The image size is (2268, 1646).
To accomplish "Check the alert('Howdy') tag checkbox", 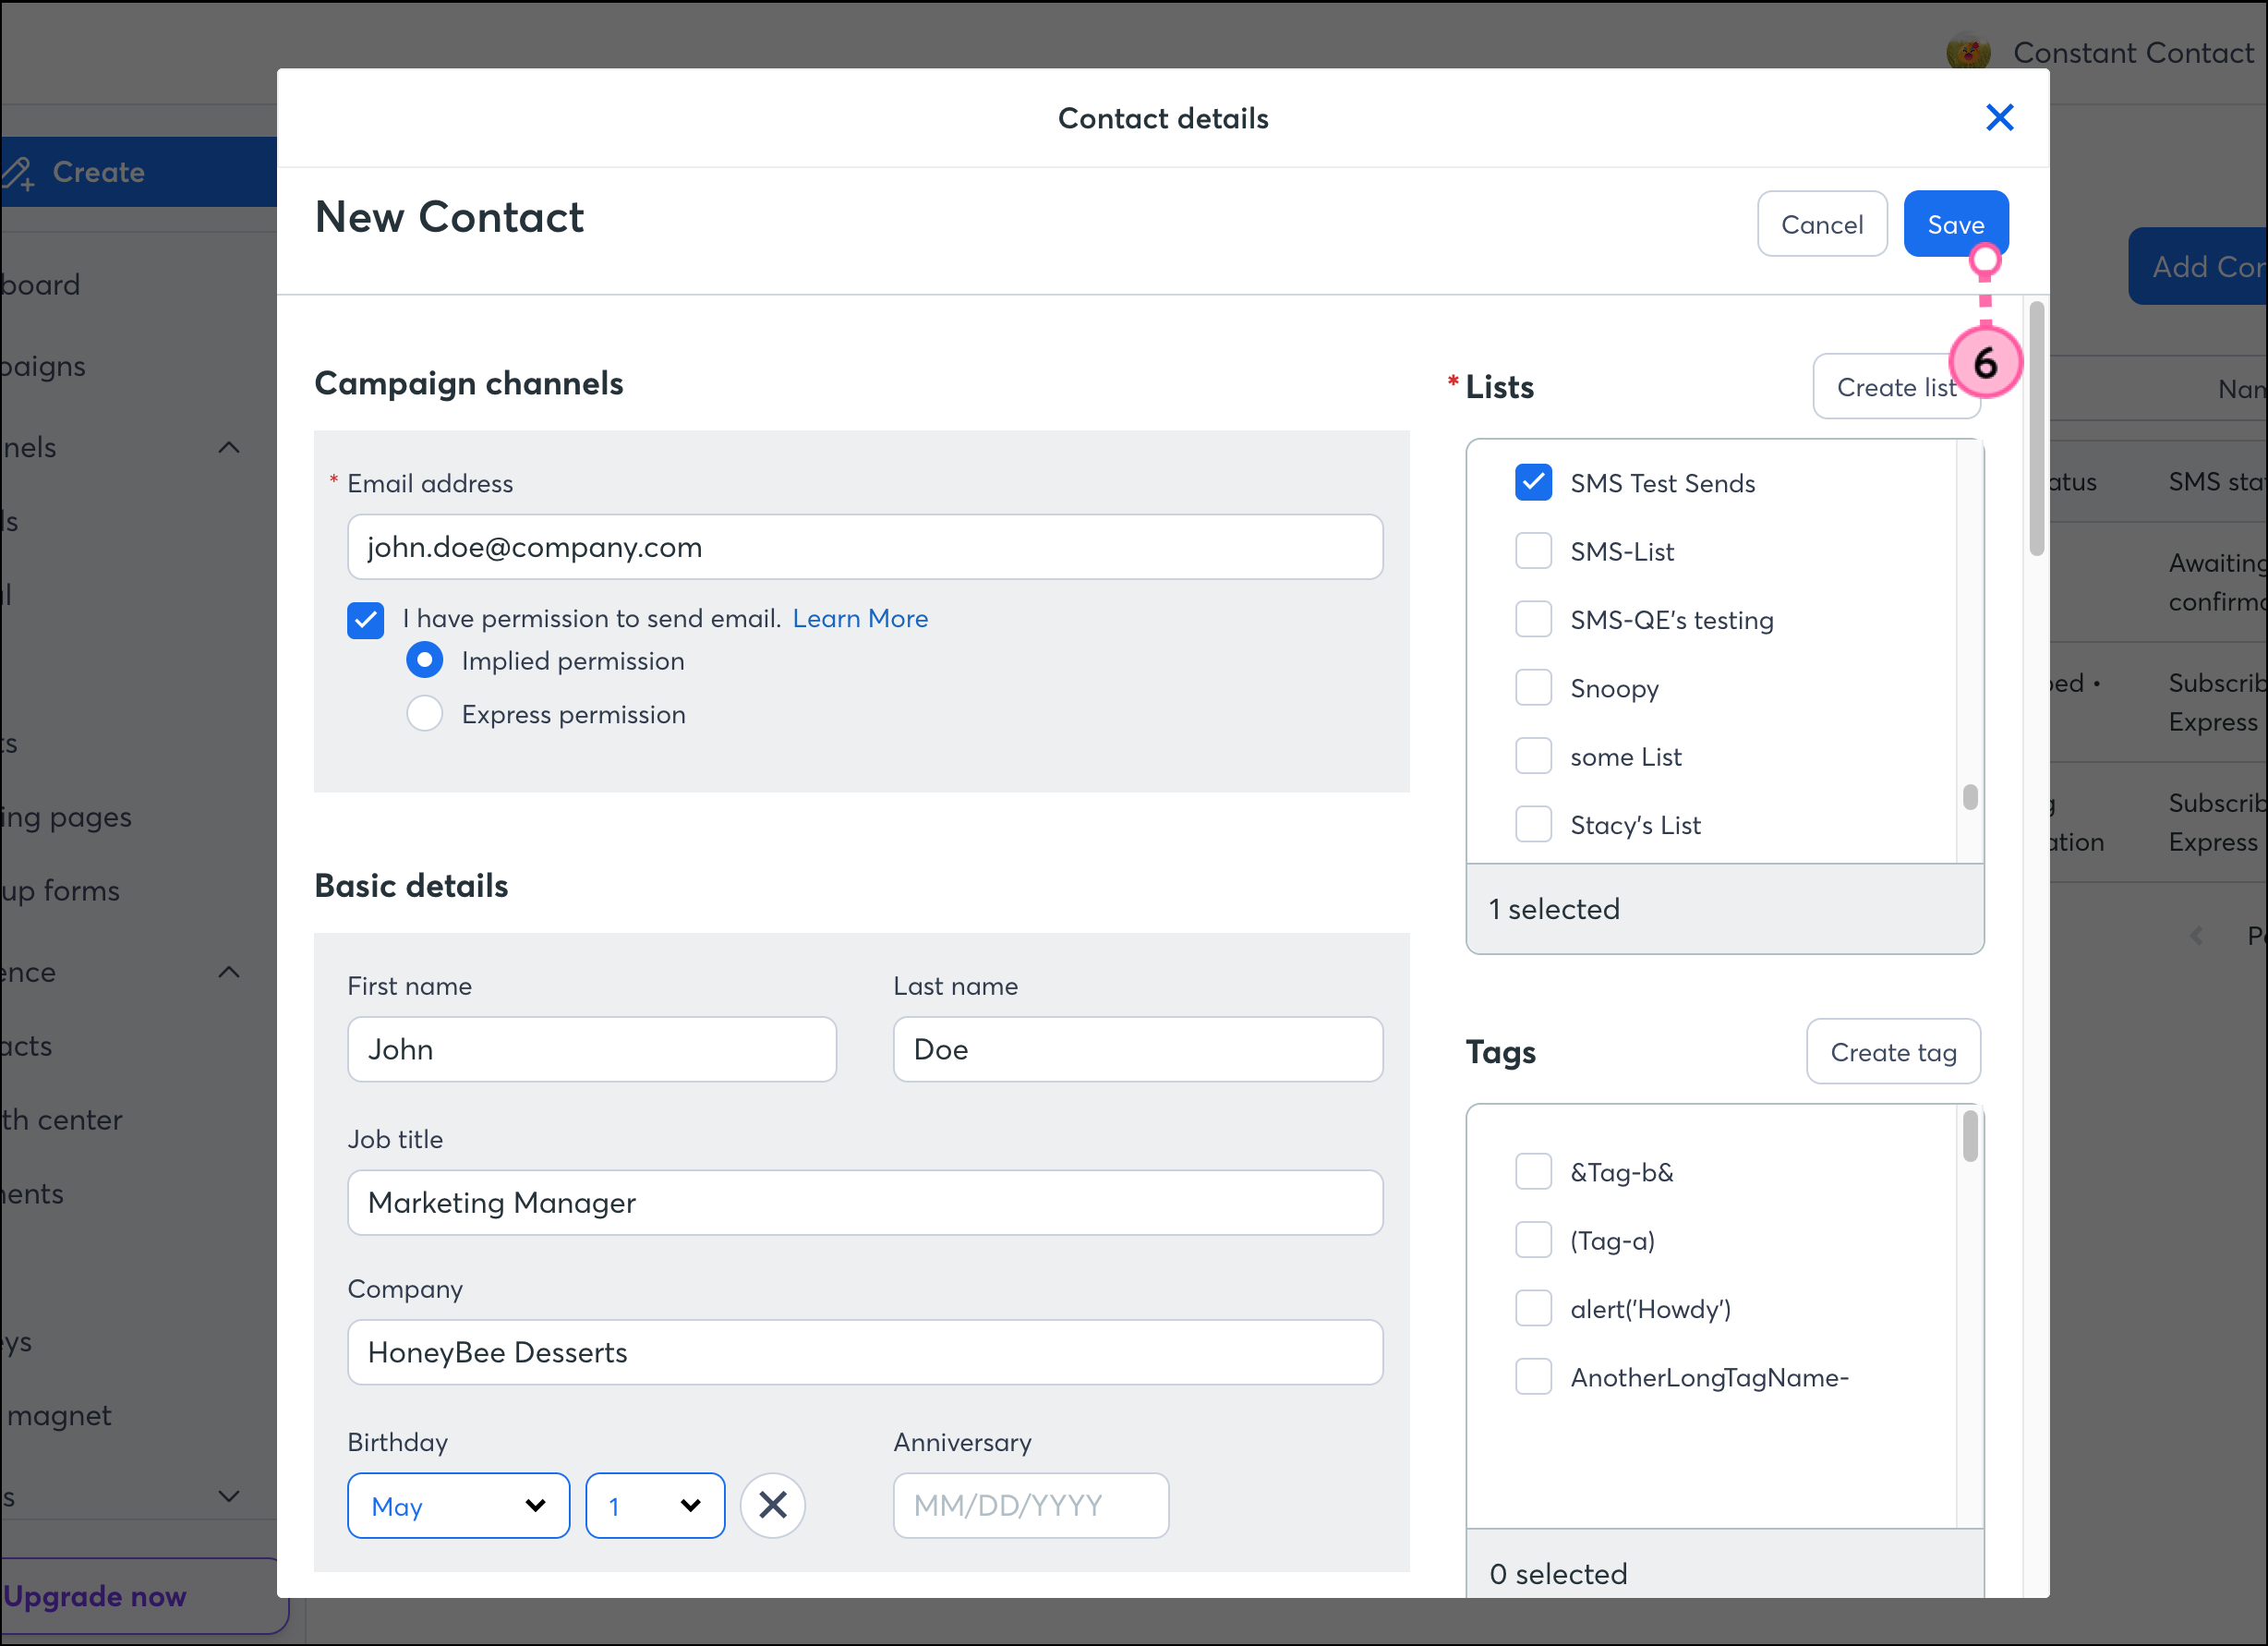I will (1533, 1308).
